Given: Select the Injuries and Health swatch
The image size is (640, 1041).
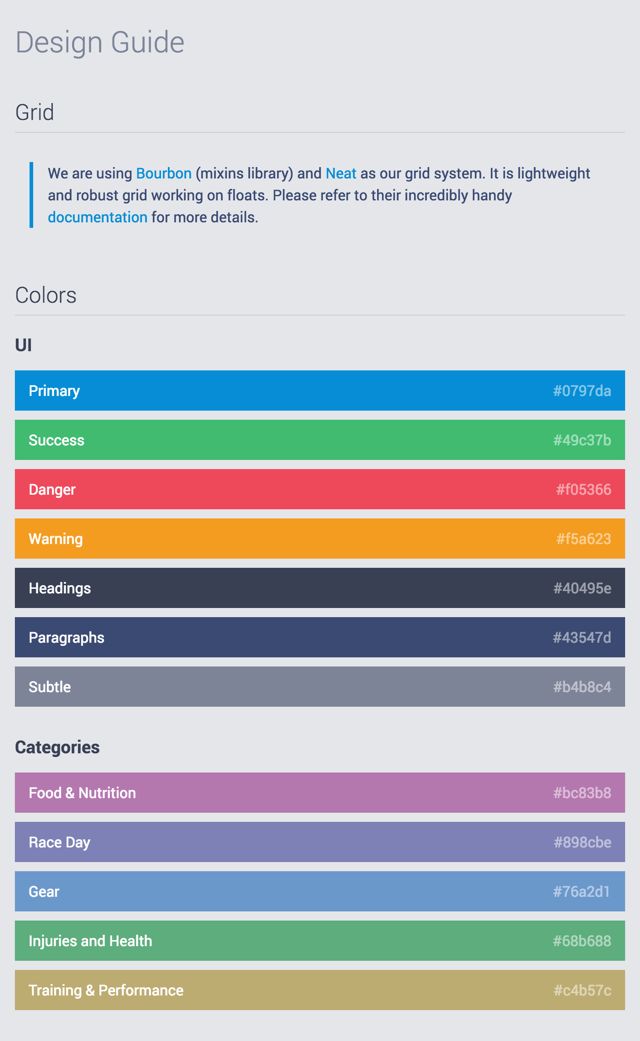Looking at the screenshot, I should pos(320,941).
